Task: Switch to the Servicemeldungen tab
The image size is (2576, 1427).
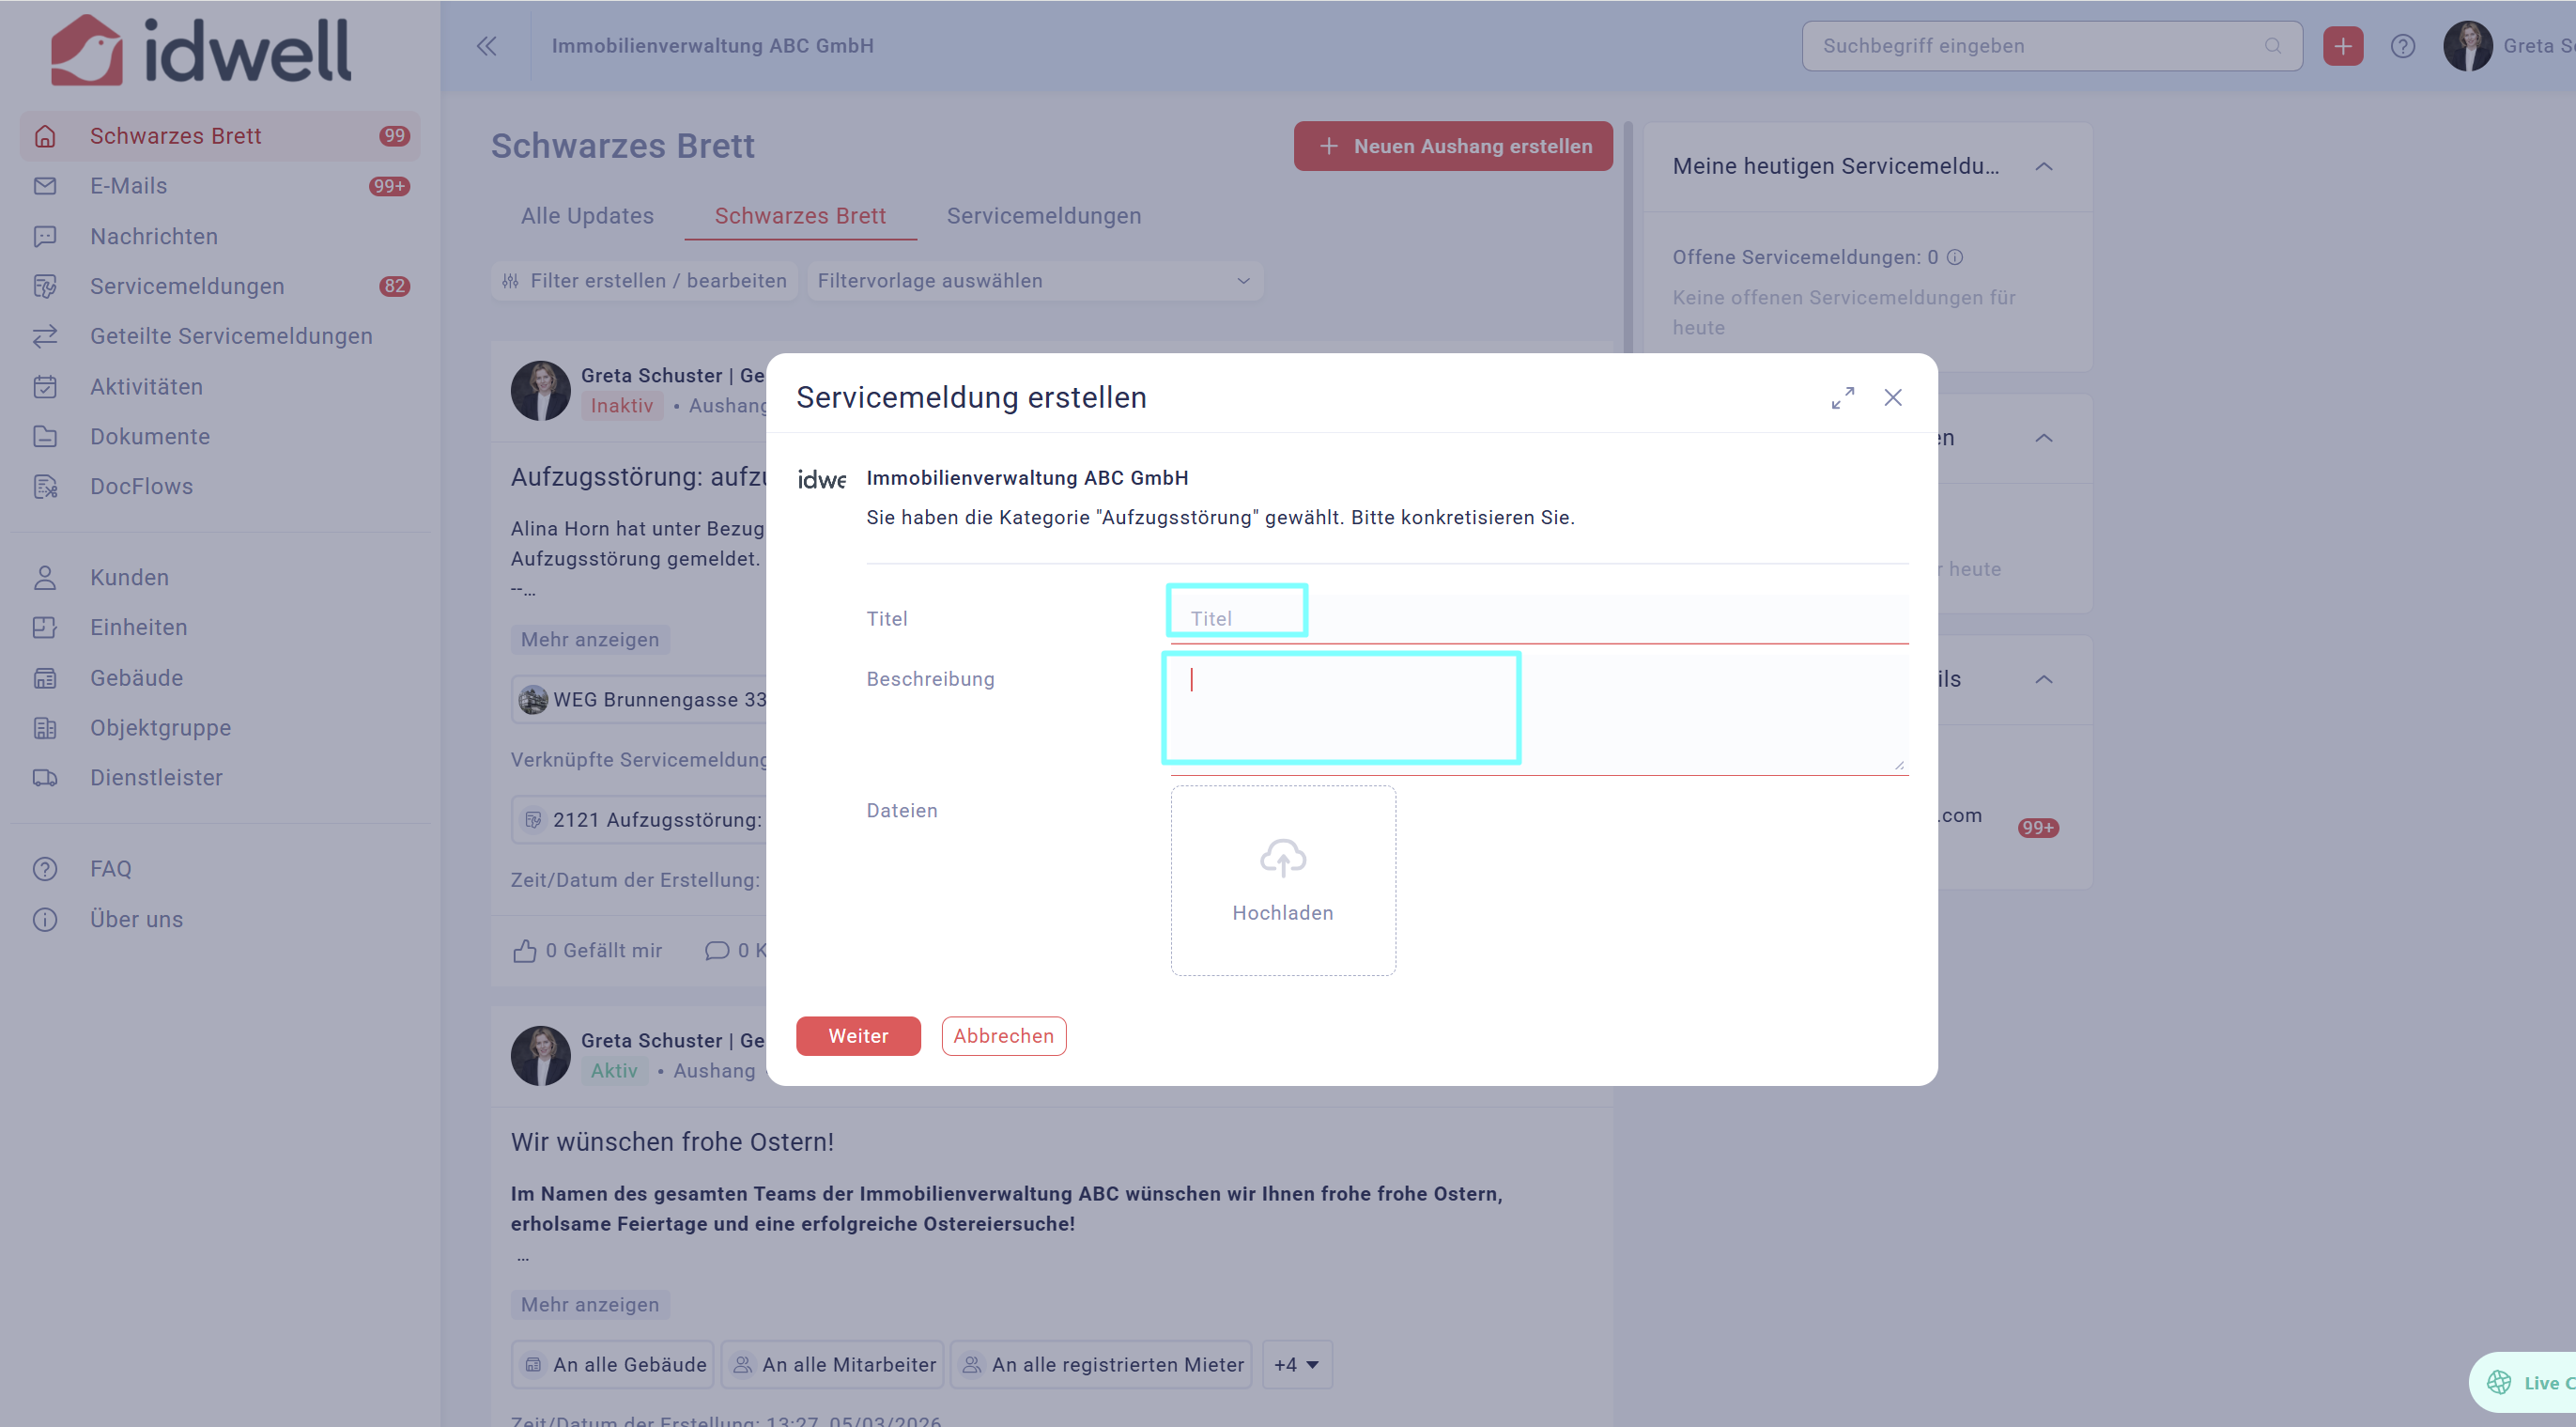Action: [1043, 216]
